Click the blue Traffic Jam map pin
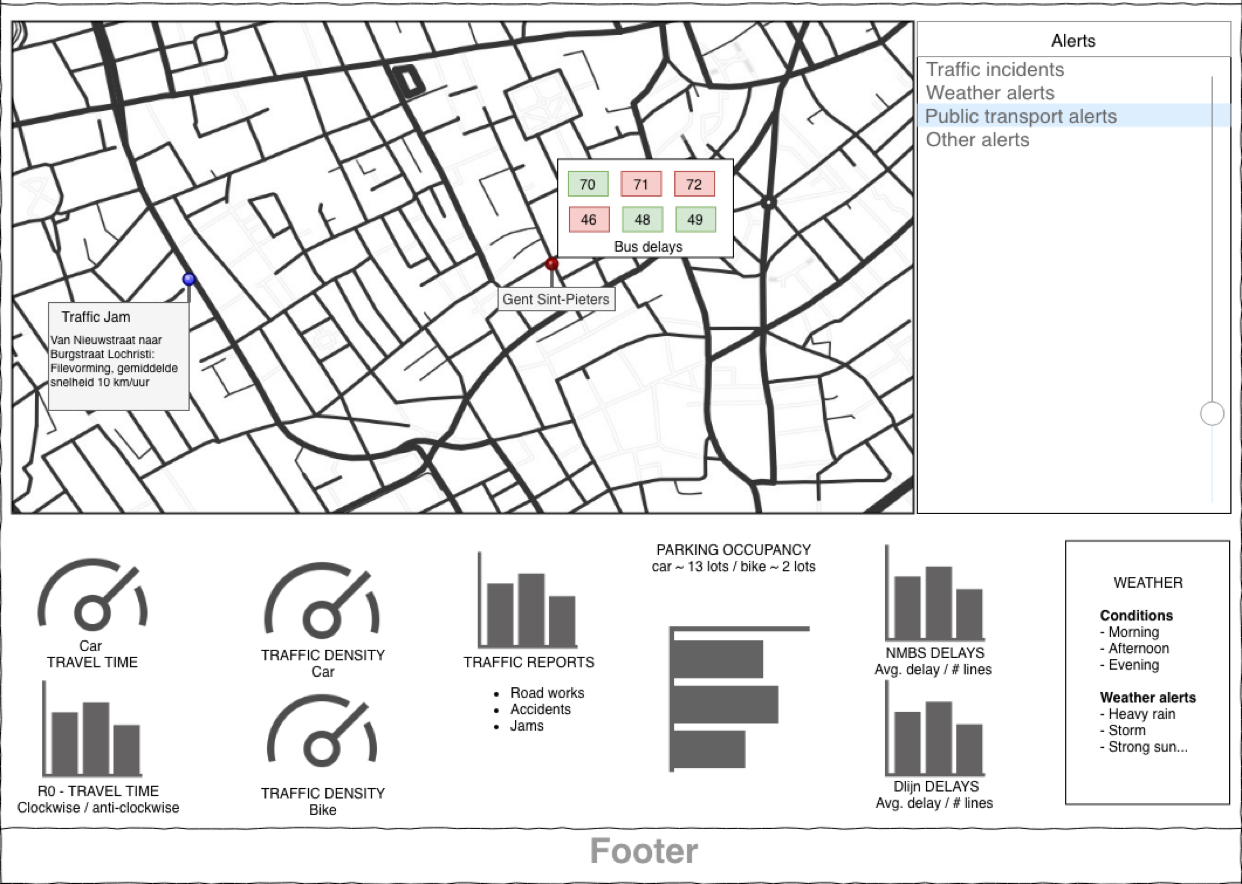Image resolution: width=1242 pixels, height=884 pixels. pos(188,280)
